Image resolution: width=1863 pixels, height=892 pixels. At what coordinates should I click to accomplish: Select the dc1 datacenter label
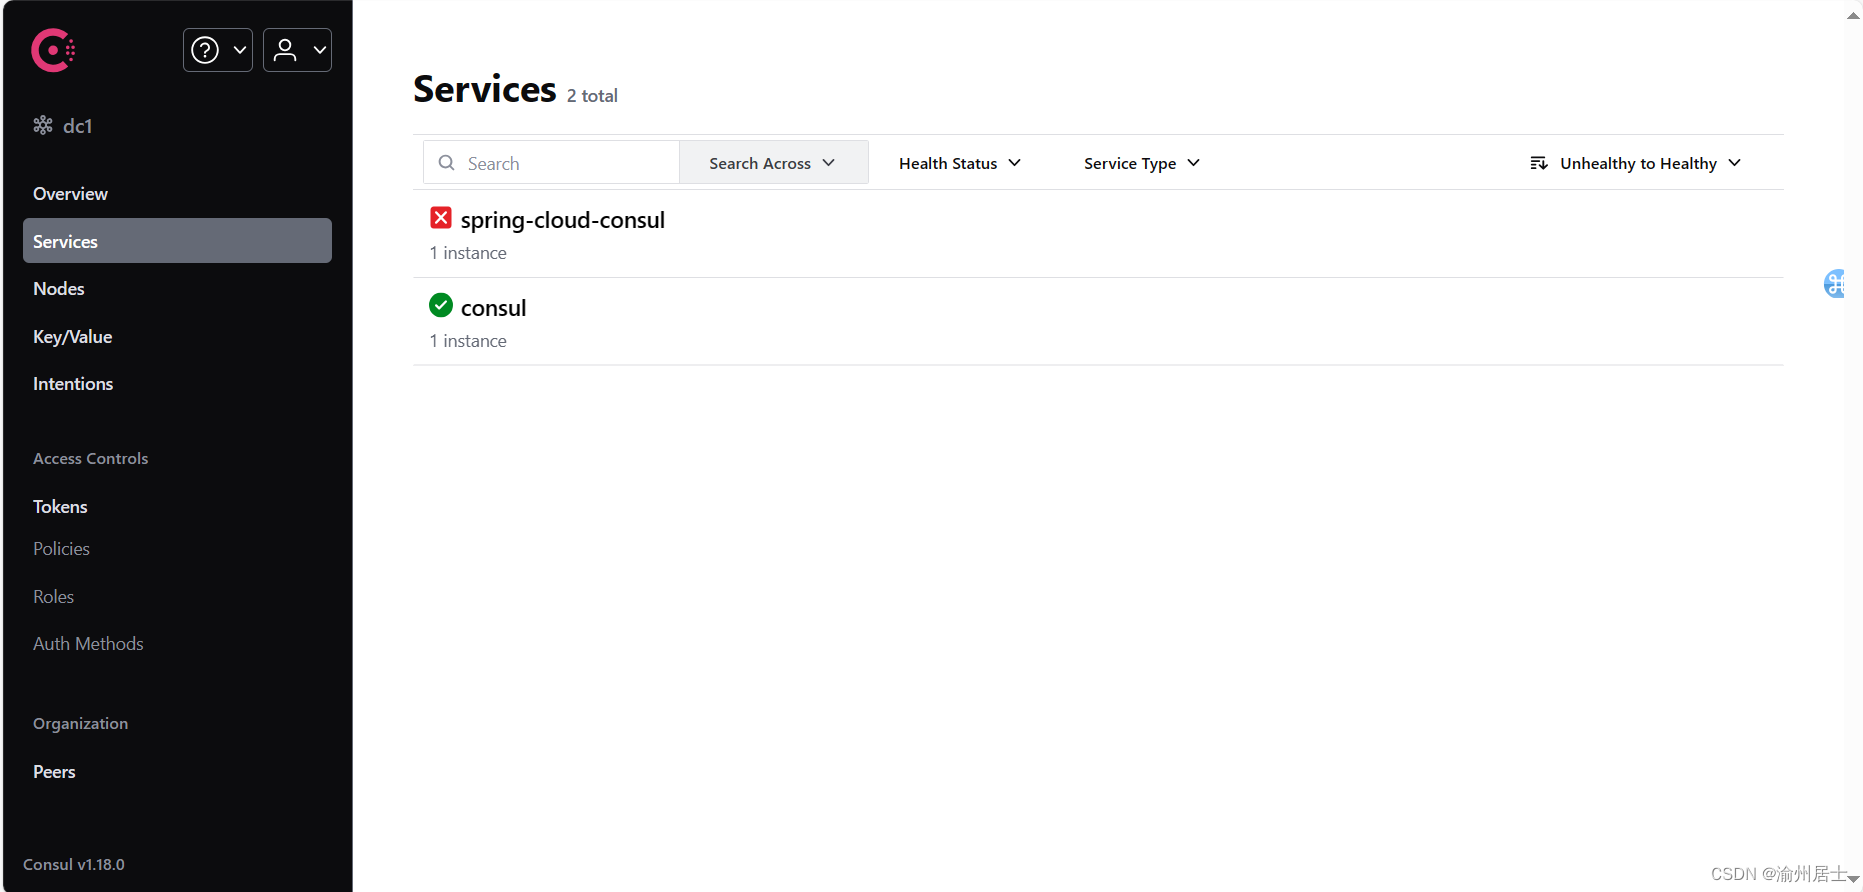click(x=78, y=126)
